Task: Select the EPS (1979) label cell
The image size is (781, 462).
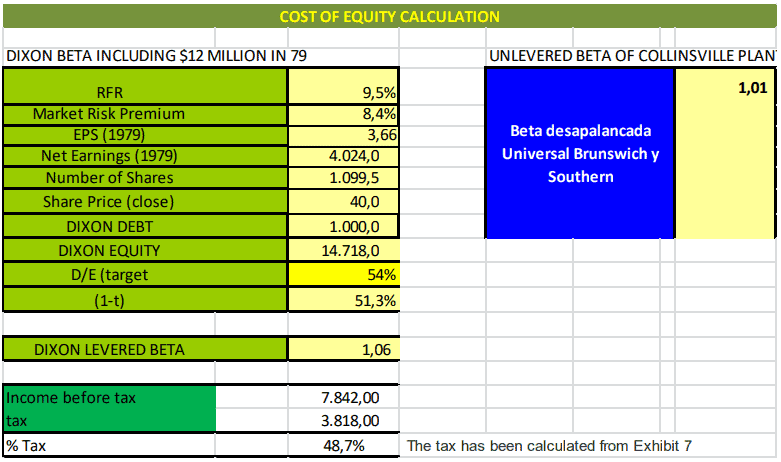Action: pos(145,135)
